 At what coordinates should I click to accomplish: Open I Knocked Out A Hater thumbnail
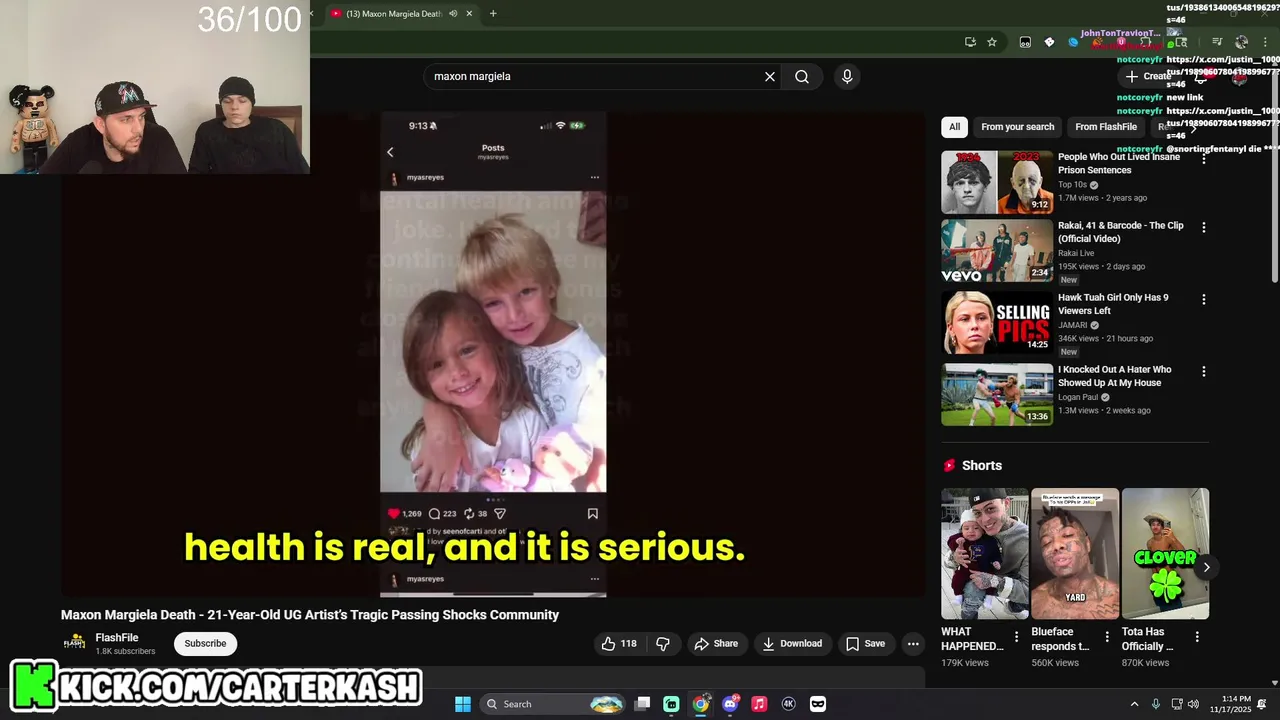[997, 395]
